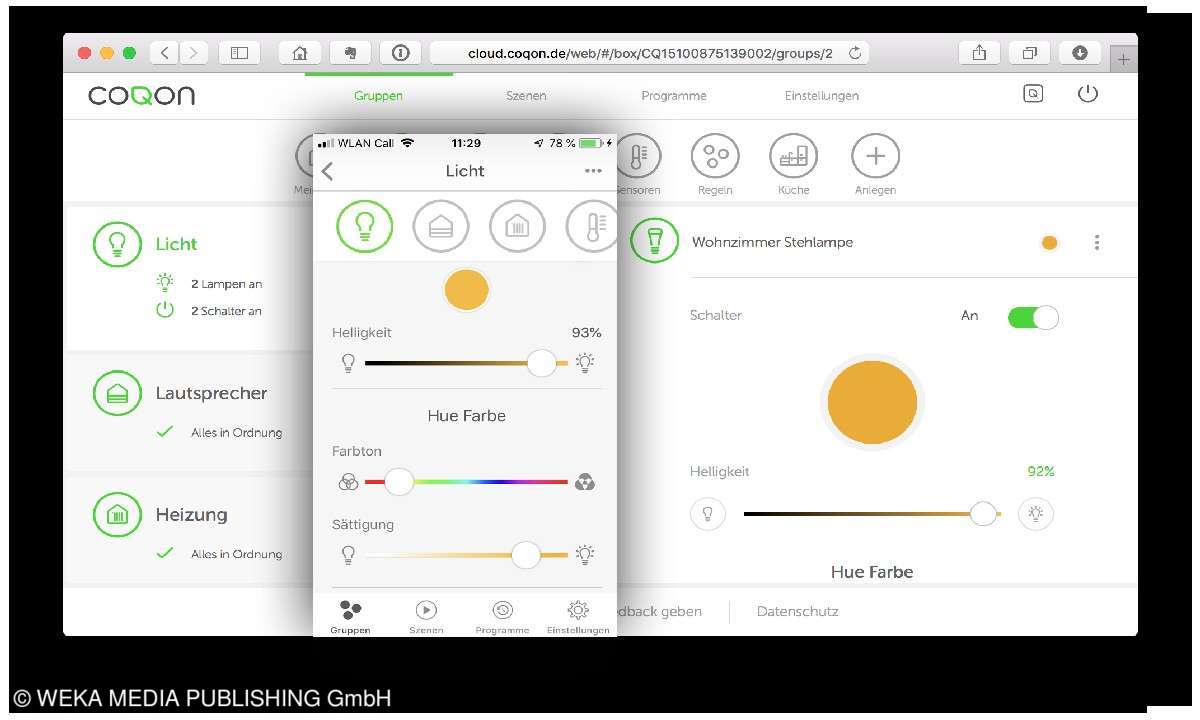The height and width of the screenshot is (720, 1200).
Task: Reload the page in Safari
Action: [855, 53]
